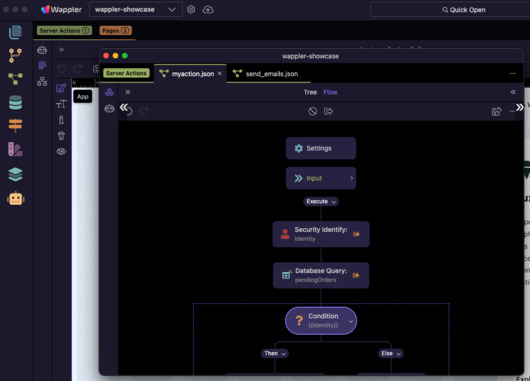Open the Routing signpost icon
Screen dimensions: 530x381
(x=15, y=125)
